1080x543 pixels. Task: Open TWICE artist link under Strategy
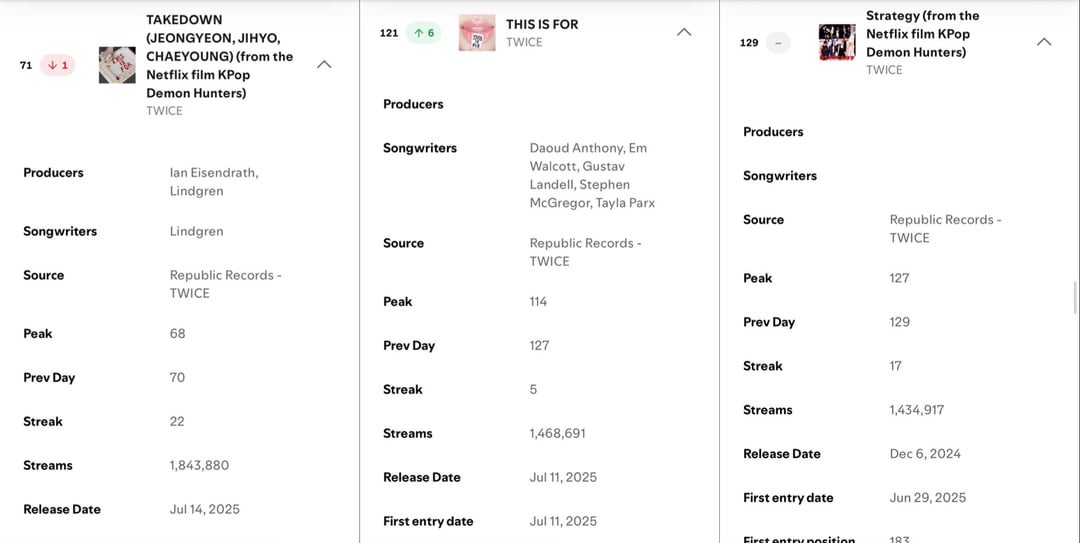click(x=884, y=70)
